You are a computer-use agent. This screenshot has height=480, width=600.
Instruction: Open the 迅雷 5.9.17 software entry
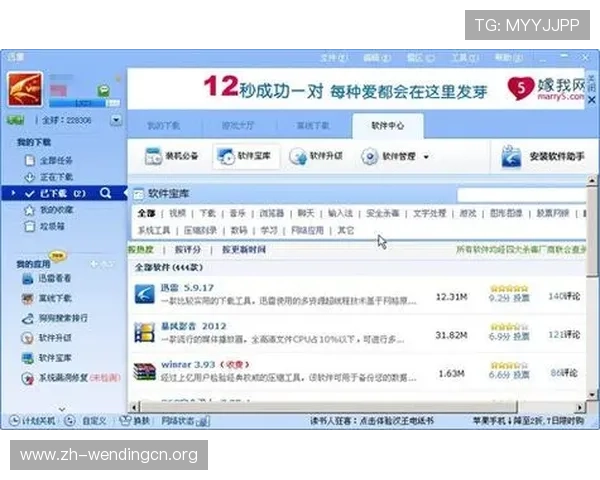click(187, 288)
